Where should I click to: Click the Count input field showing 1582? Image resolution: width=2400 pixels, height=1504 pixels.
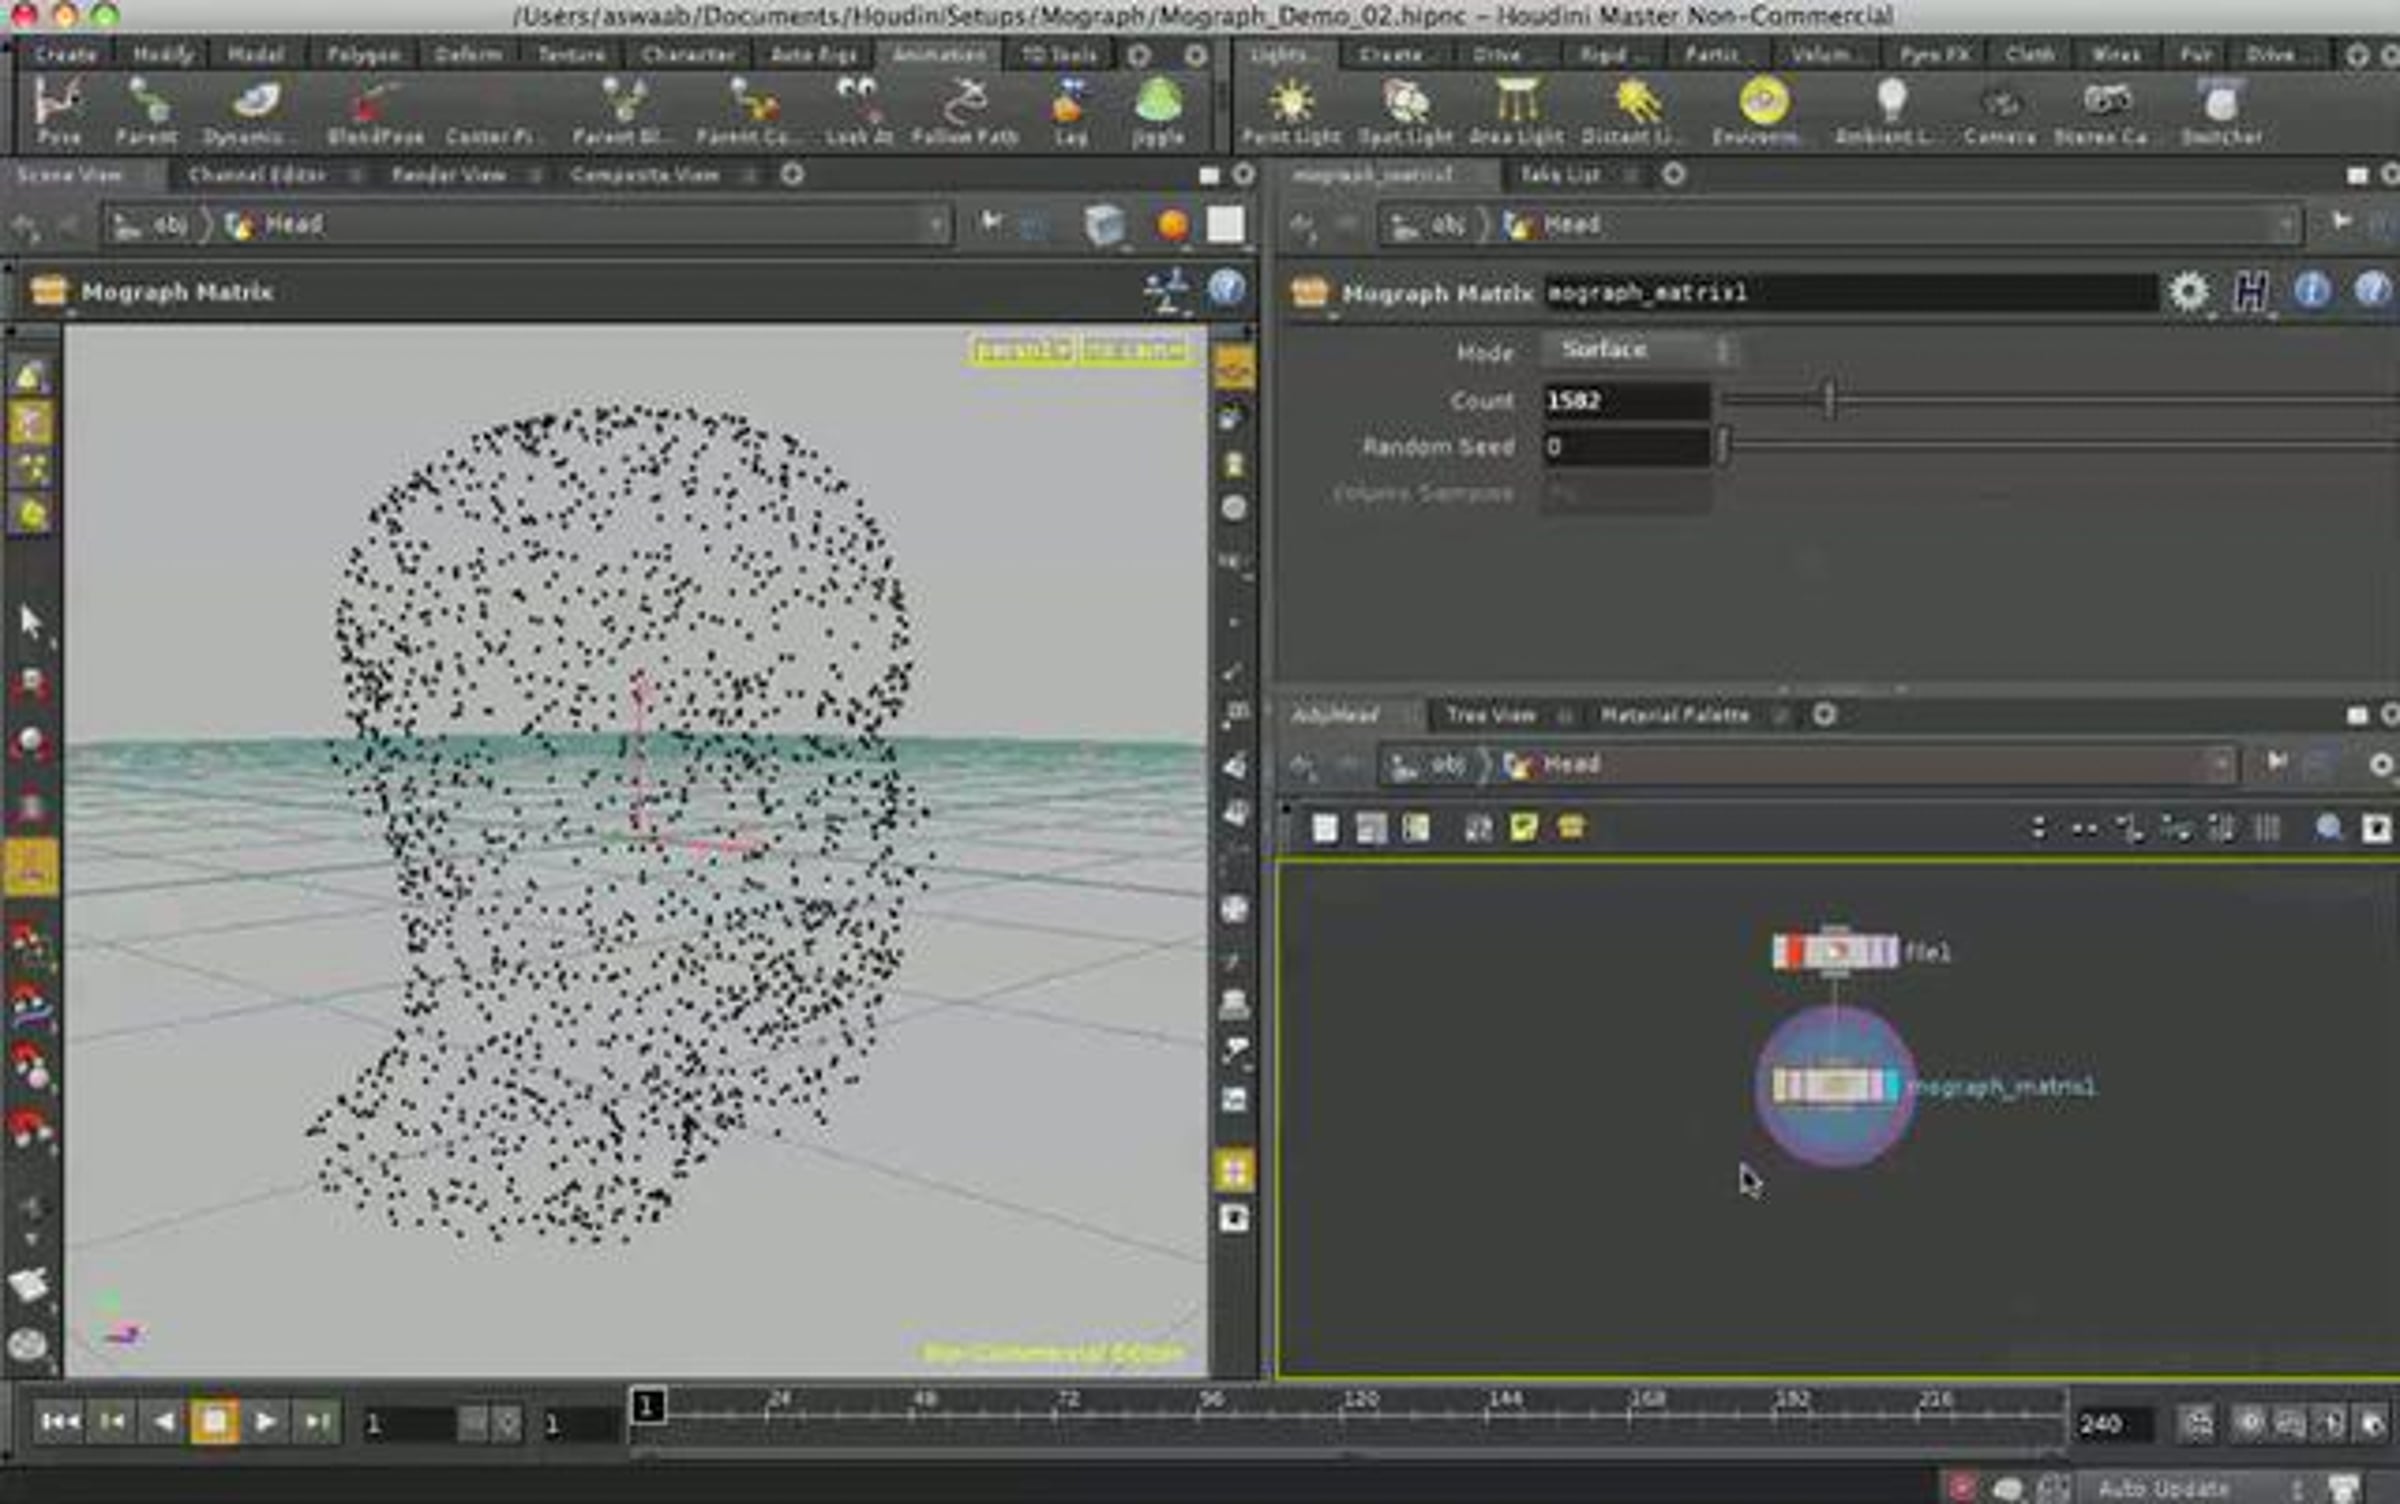(x=1625, y=401)
